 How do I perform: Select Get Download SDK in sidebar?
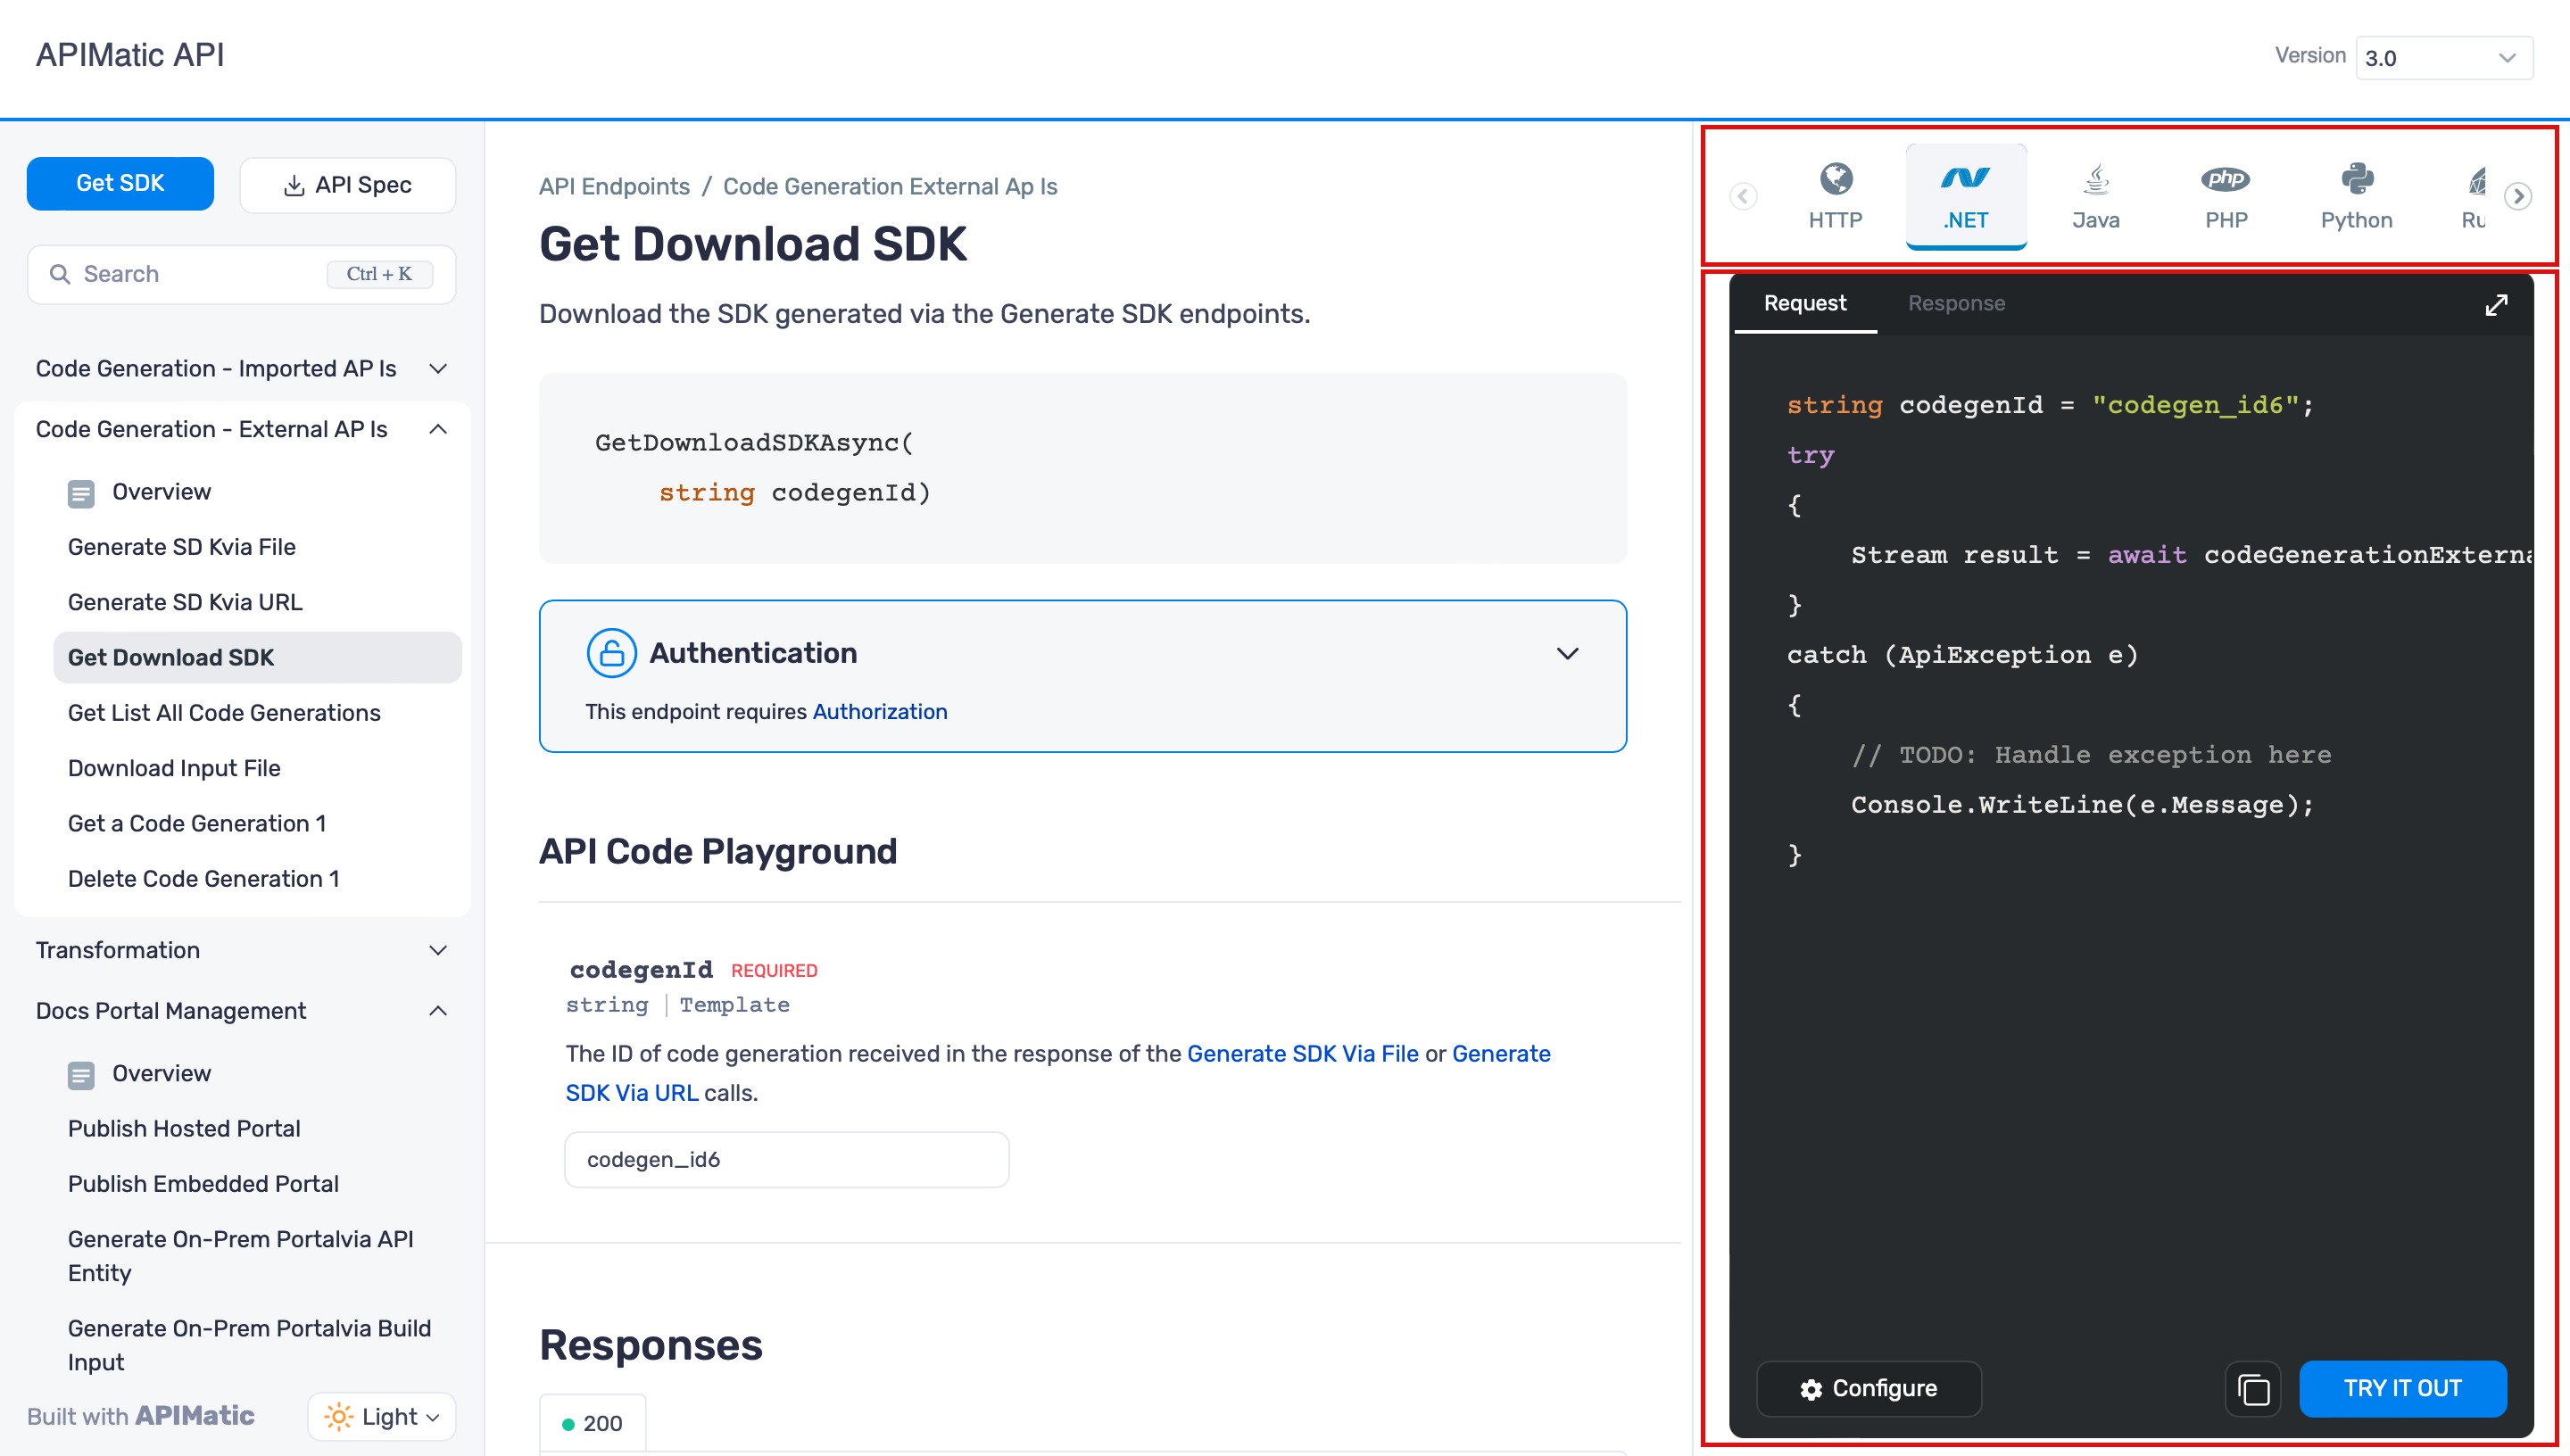pyautogui.click(x=257, y=657)
